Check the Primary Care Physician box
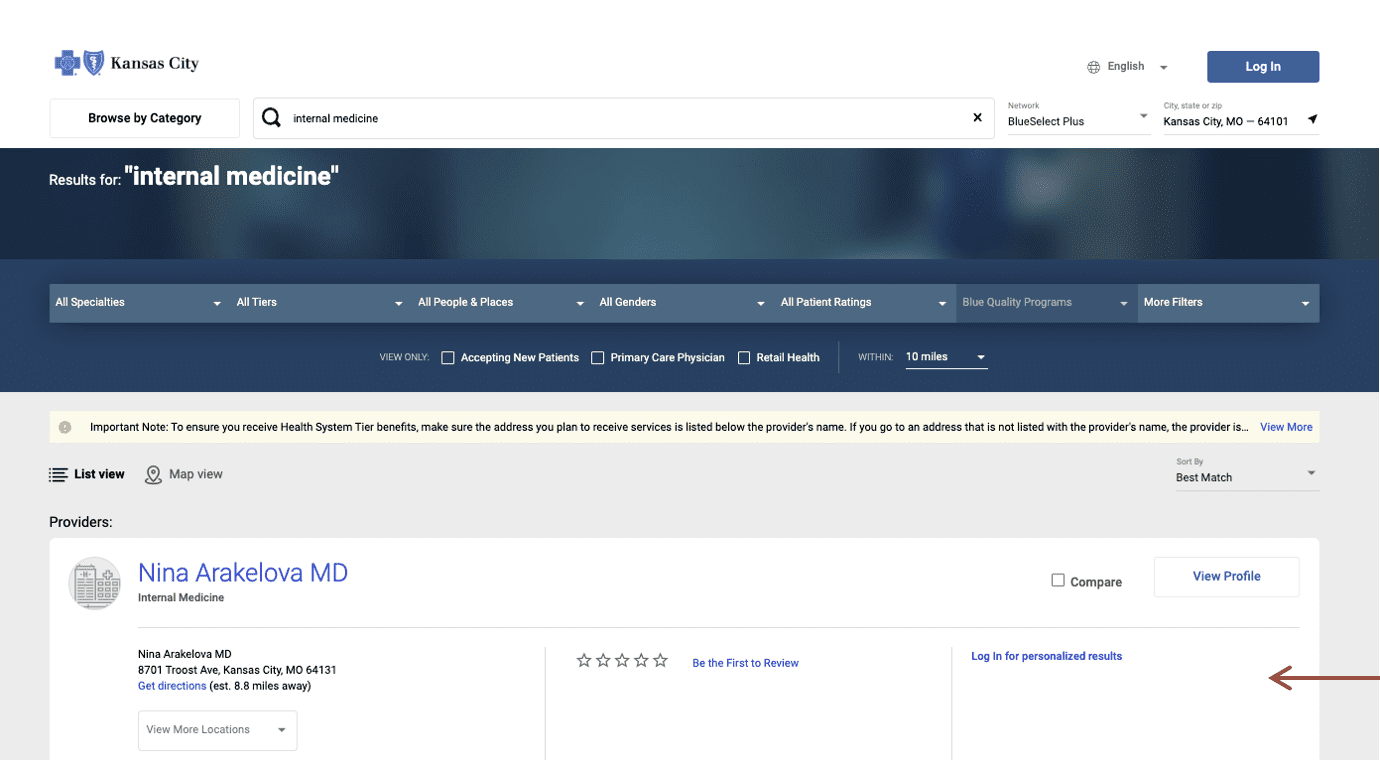Image resolution: width=1380 pixels, height=760 pixels. 598,358
